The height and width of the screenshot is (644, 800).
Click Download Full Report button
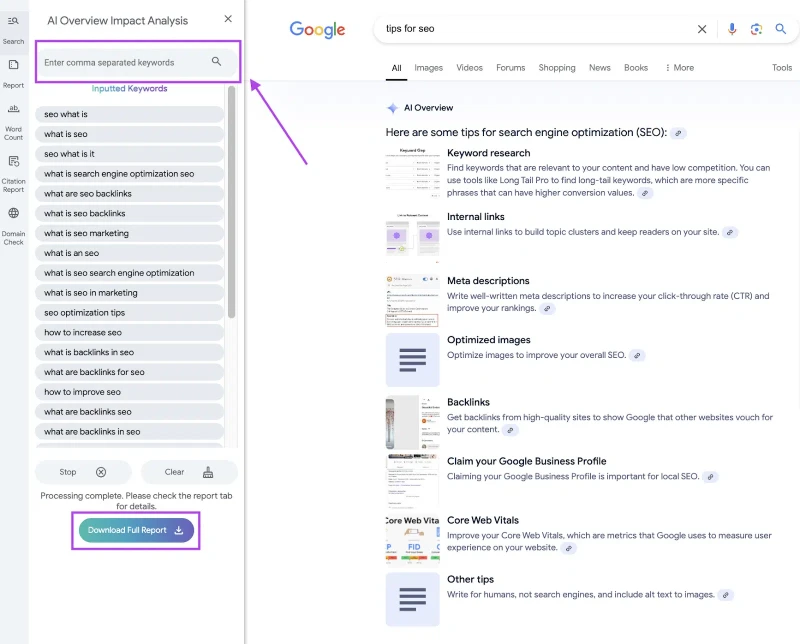click(136, 530)
